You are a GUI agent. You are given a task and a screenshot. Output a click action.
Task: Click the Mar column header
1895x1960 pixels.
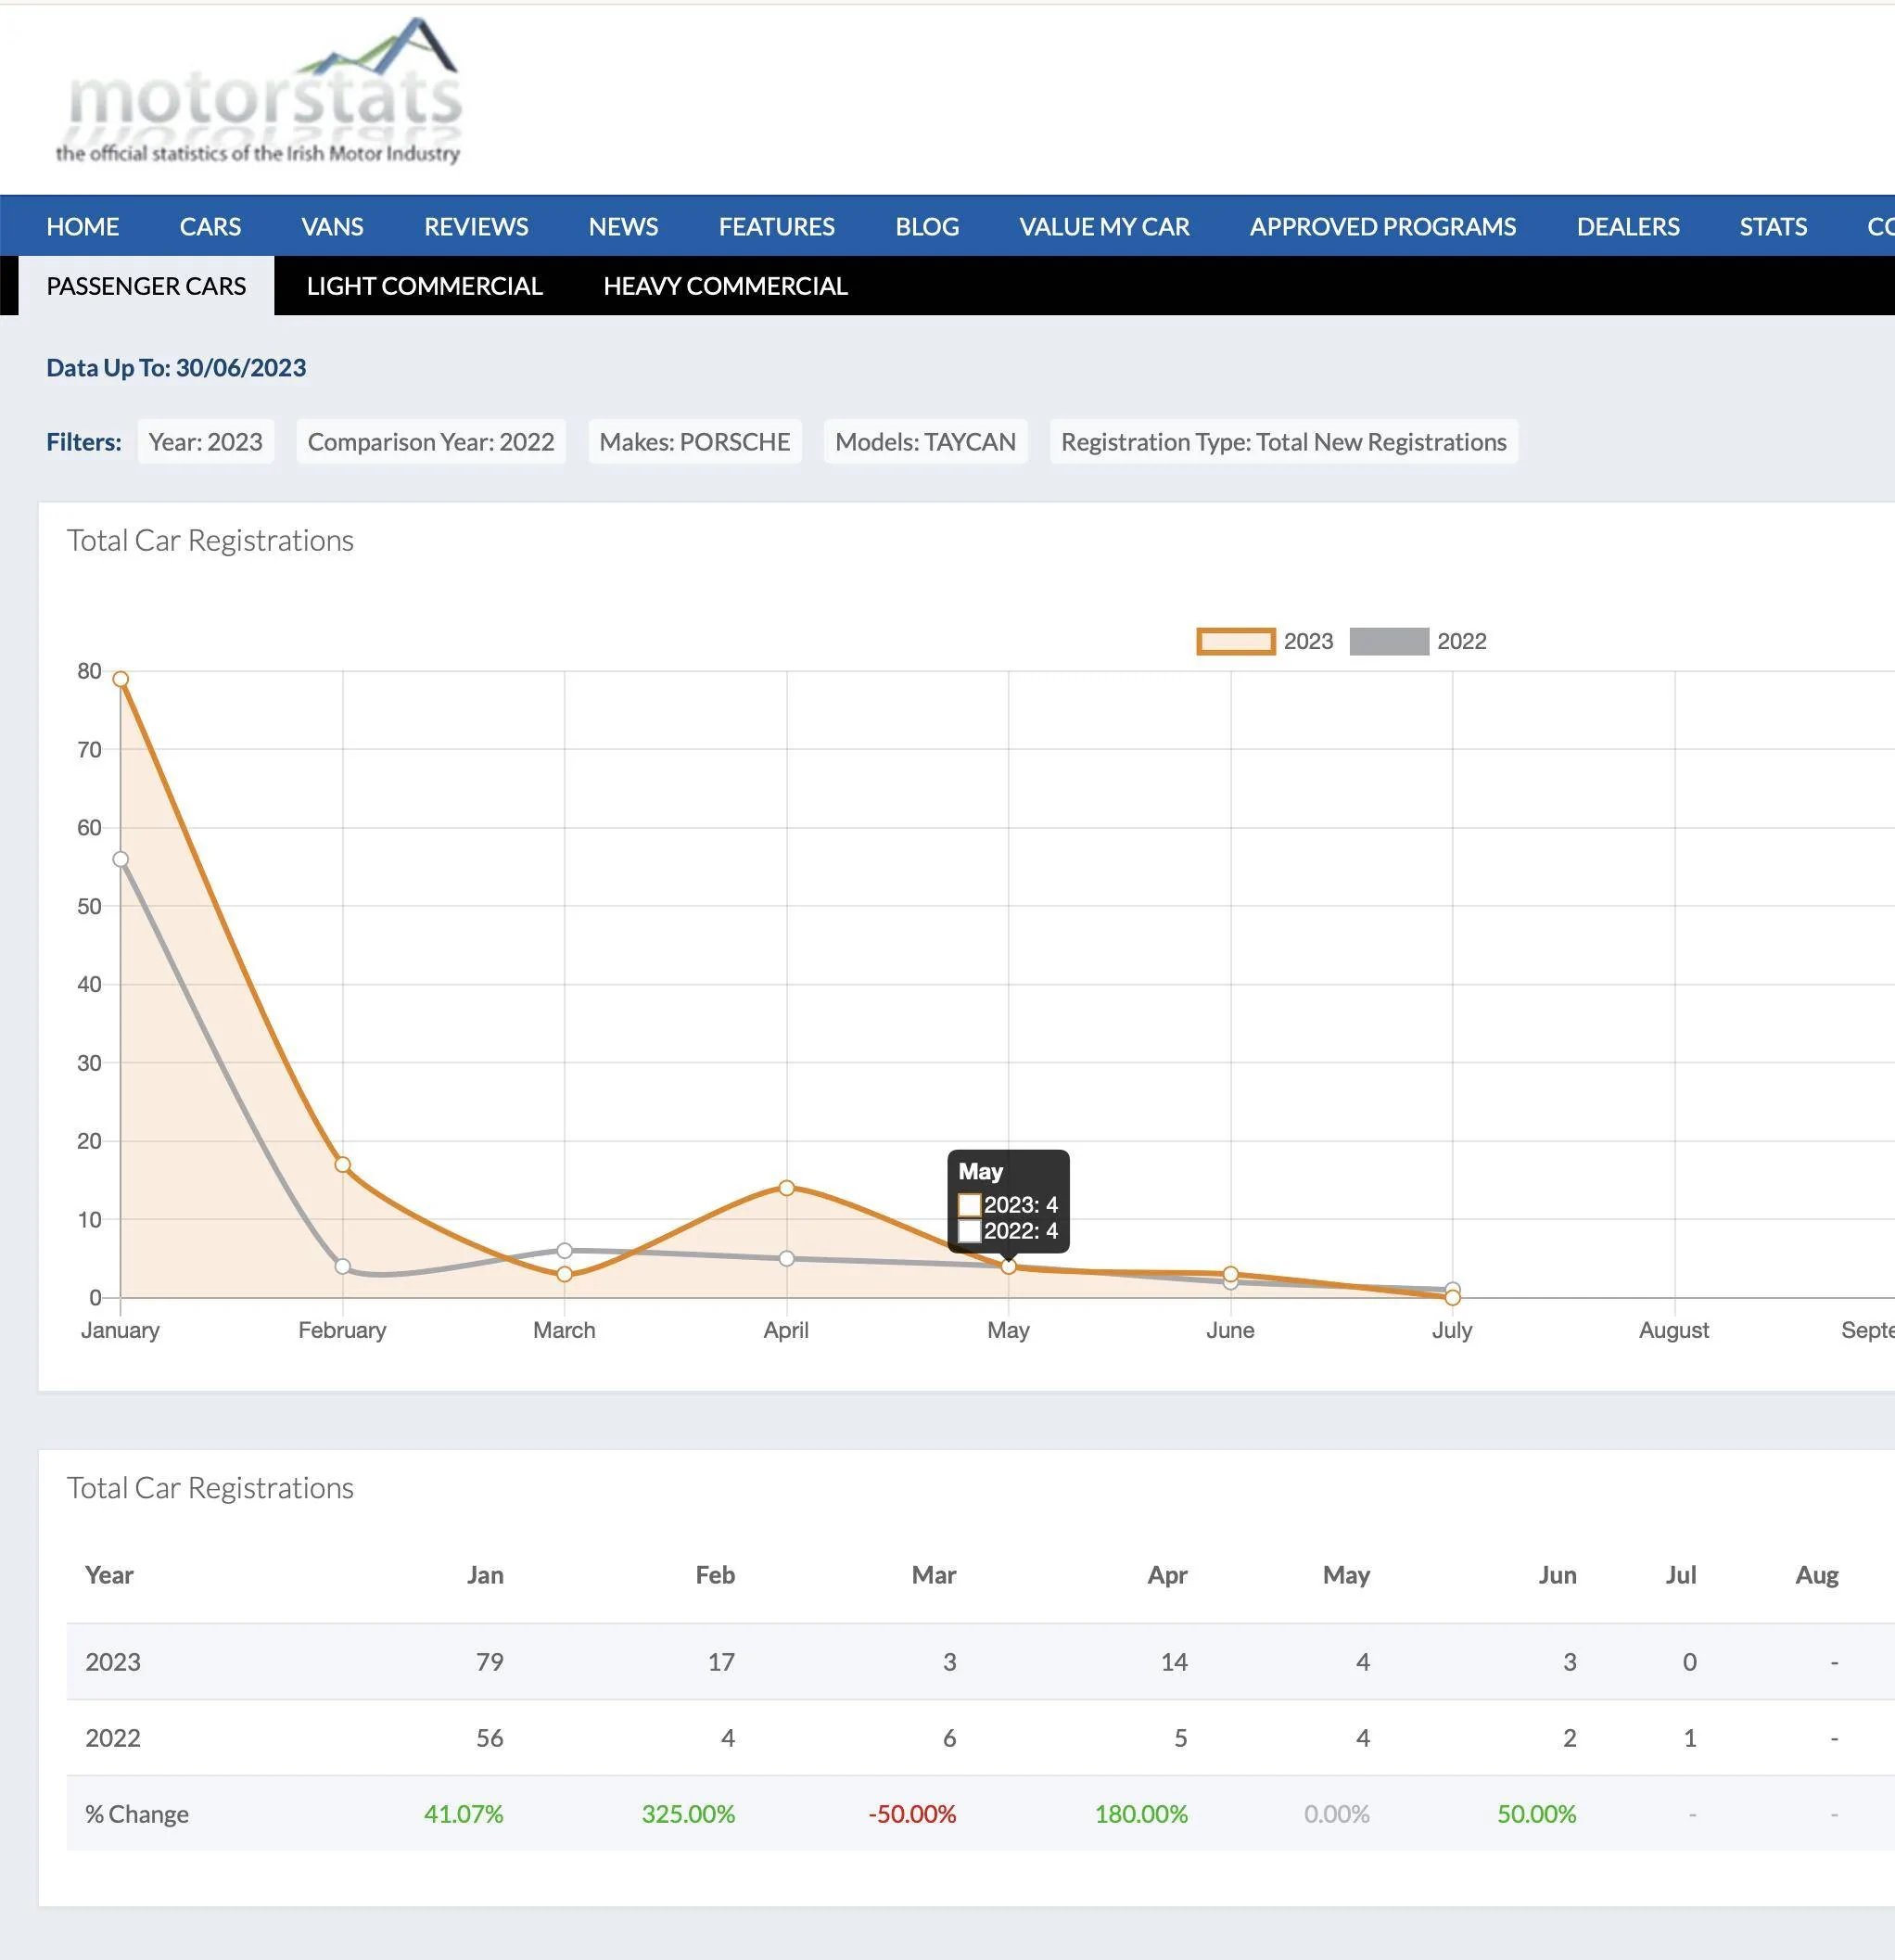pos(934,1575)
